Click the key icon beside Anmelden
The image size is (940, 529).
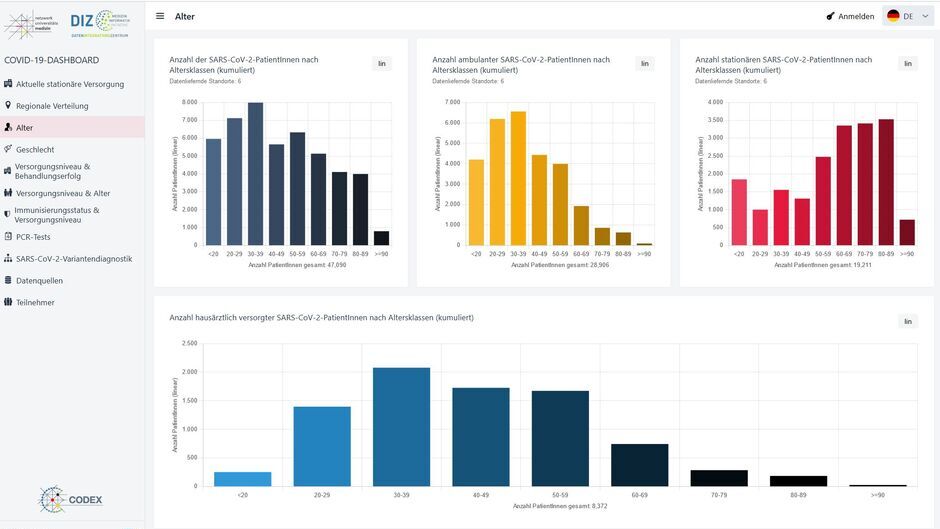tap(830, 16)
